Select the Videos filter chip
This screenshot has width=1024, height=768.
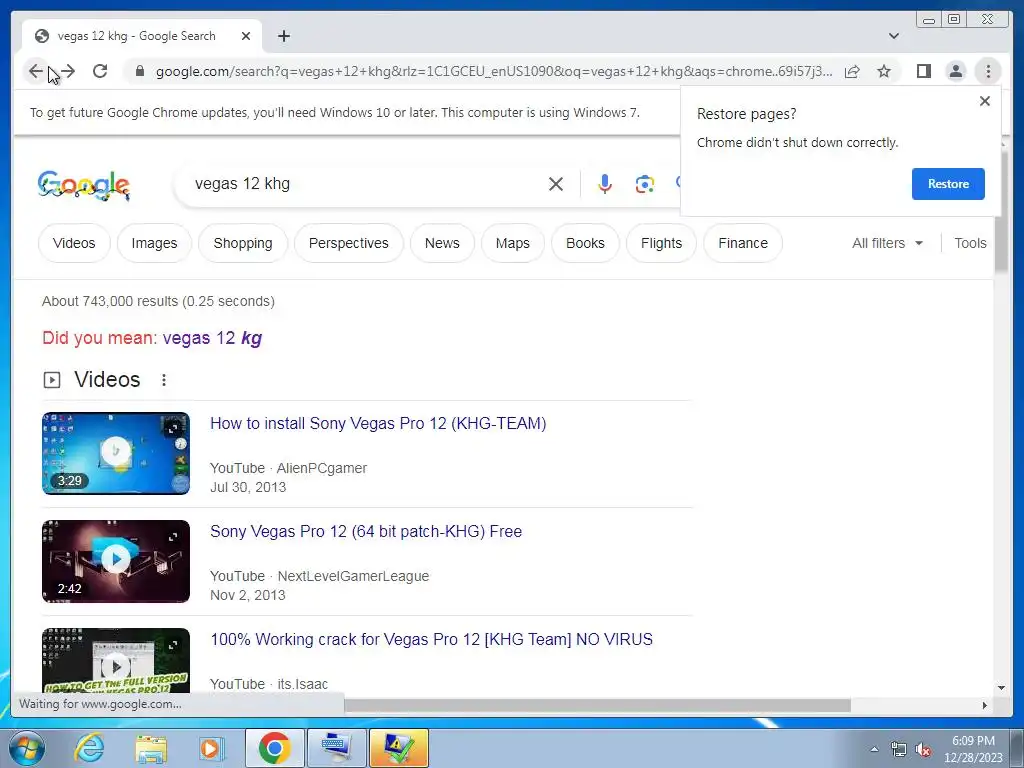click(74, 243)
